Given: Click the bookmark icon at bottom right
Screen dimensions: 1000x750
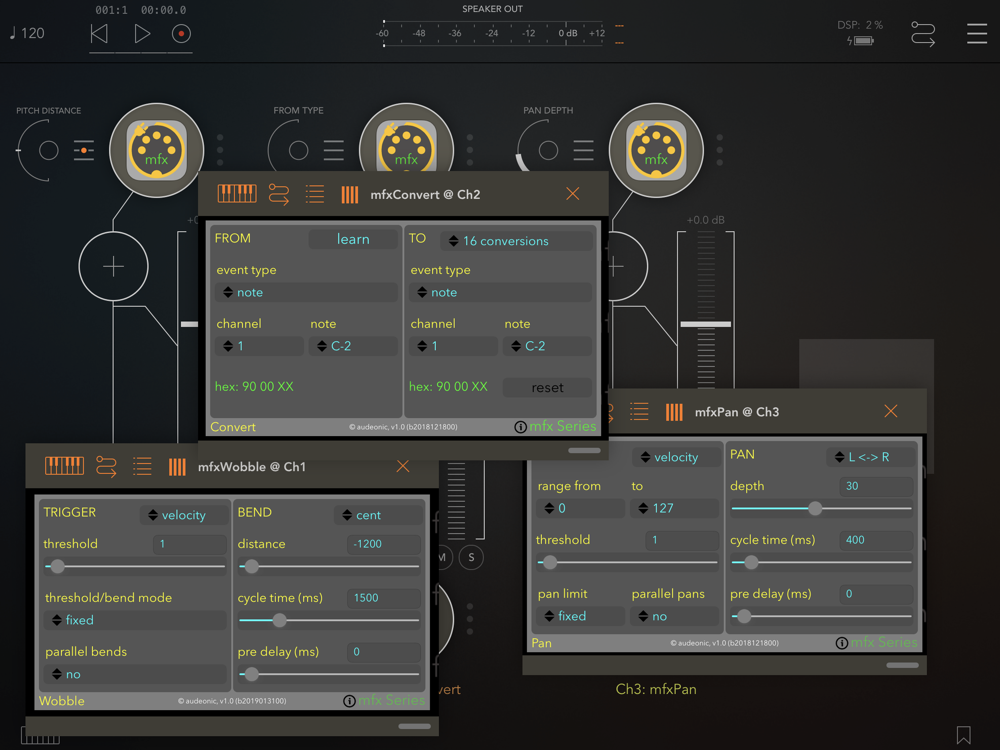Looking at the screenshot, I should [963, 735].
